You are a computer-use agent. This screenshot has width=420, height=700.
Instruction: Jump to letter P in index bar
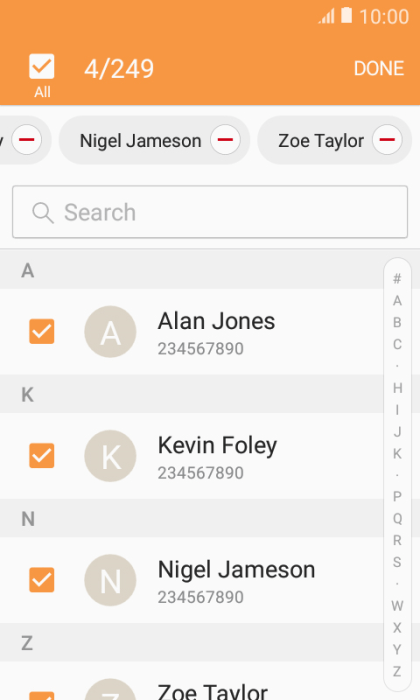[397, 496]
